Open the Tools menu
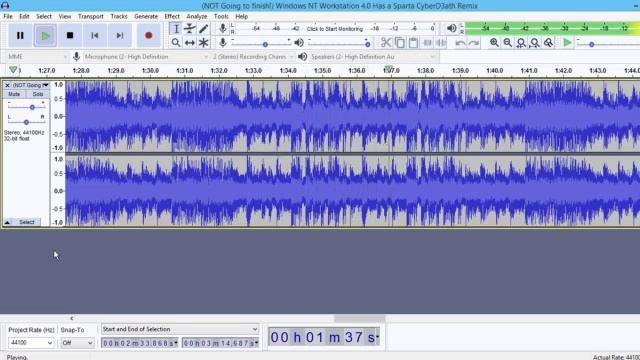 221,16
